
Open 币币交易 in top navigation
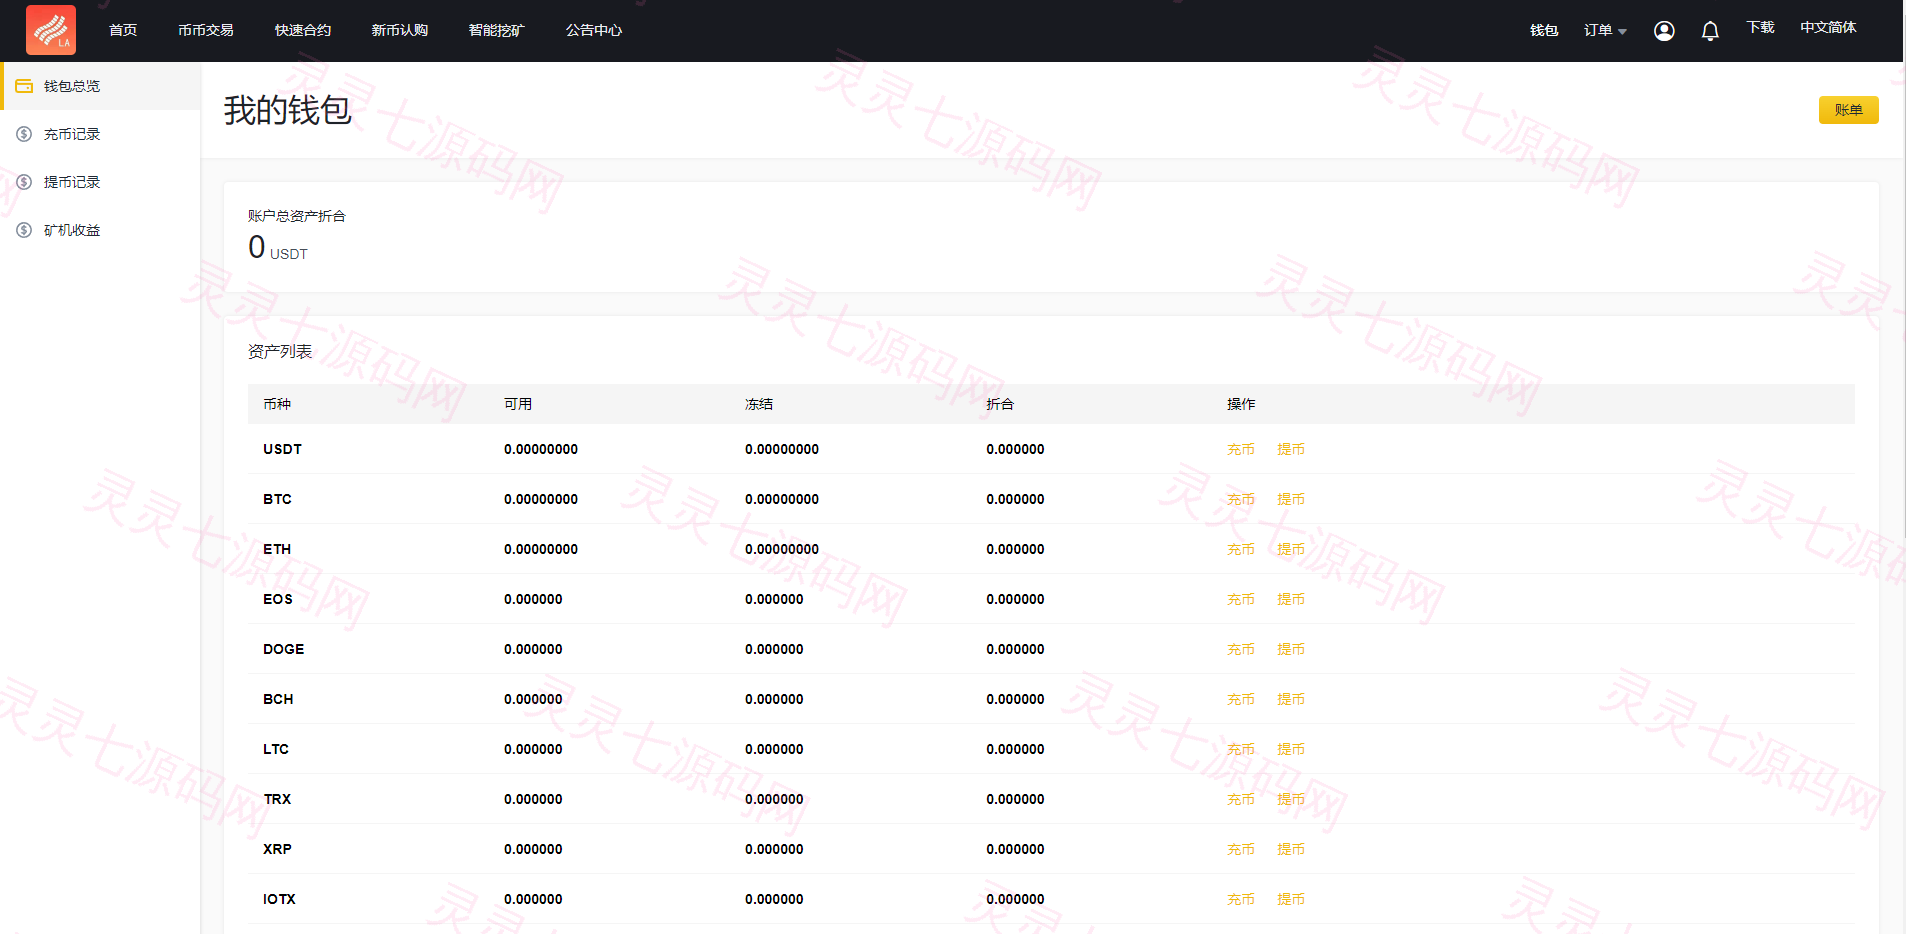[x=206, y=30]
